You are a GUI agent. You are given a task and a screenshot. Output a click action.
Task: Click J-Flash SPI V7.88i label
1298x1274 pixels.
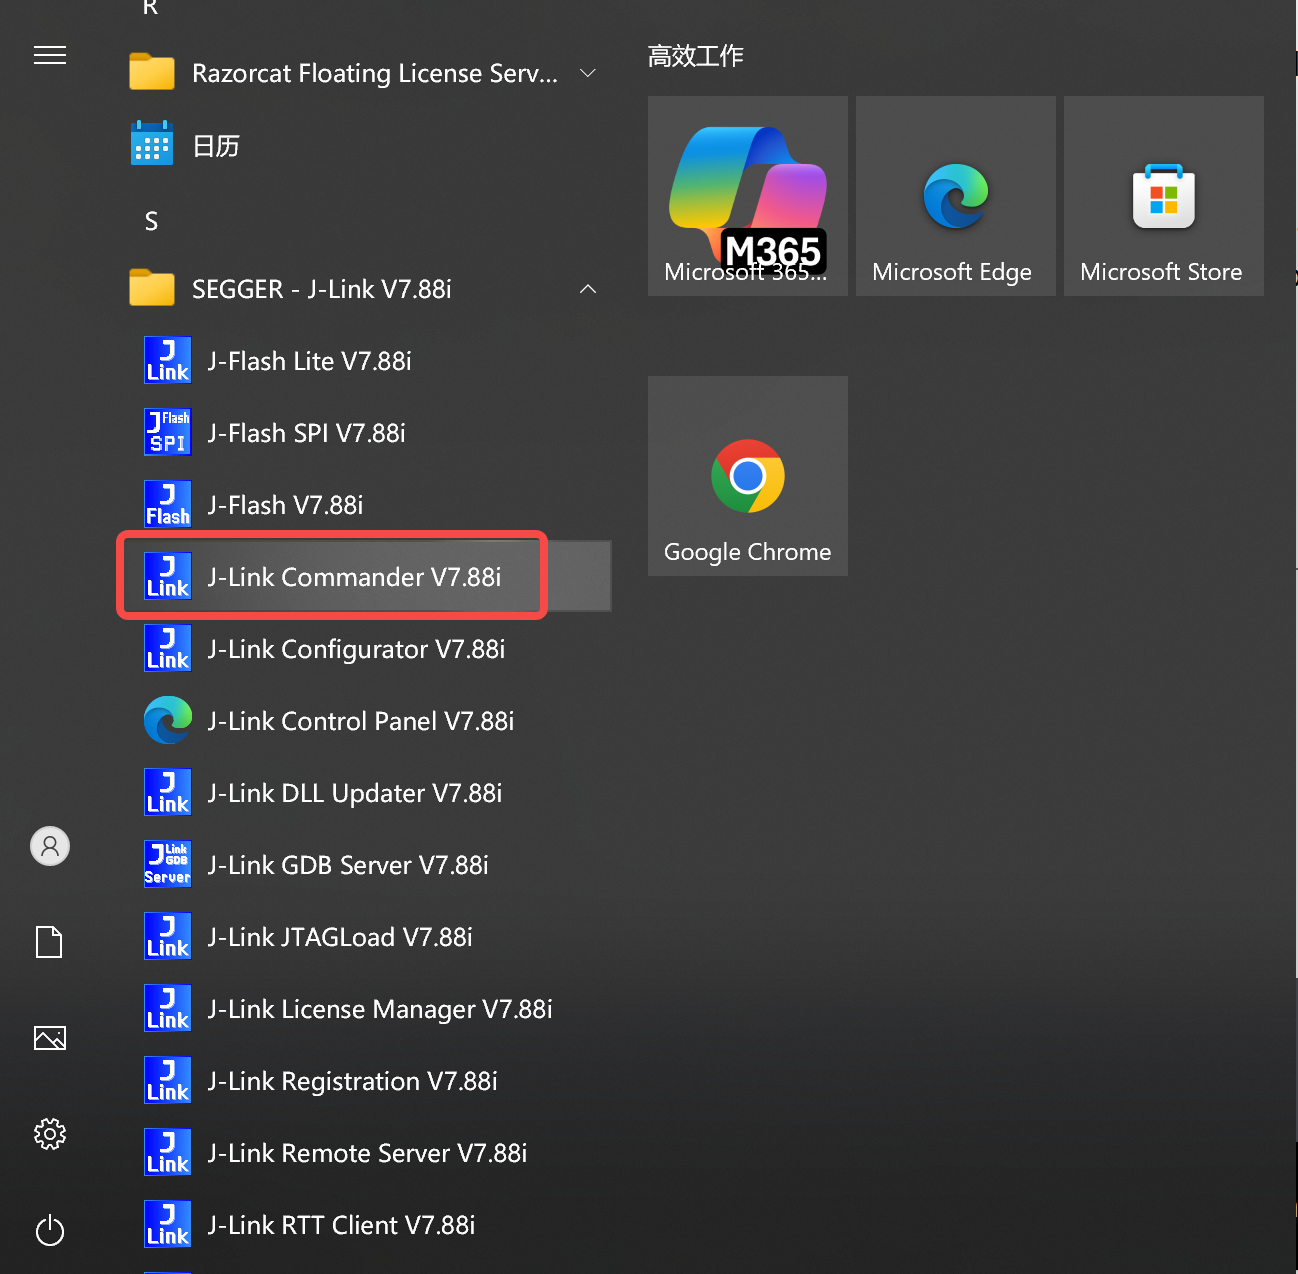pos(307,433)
